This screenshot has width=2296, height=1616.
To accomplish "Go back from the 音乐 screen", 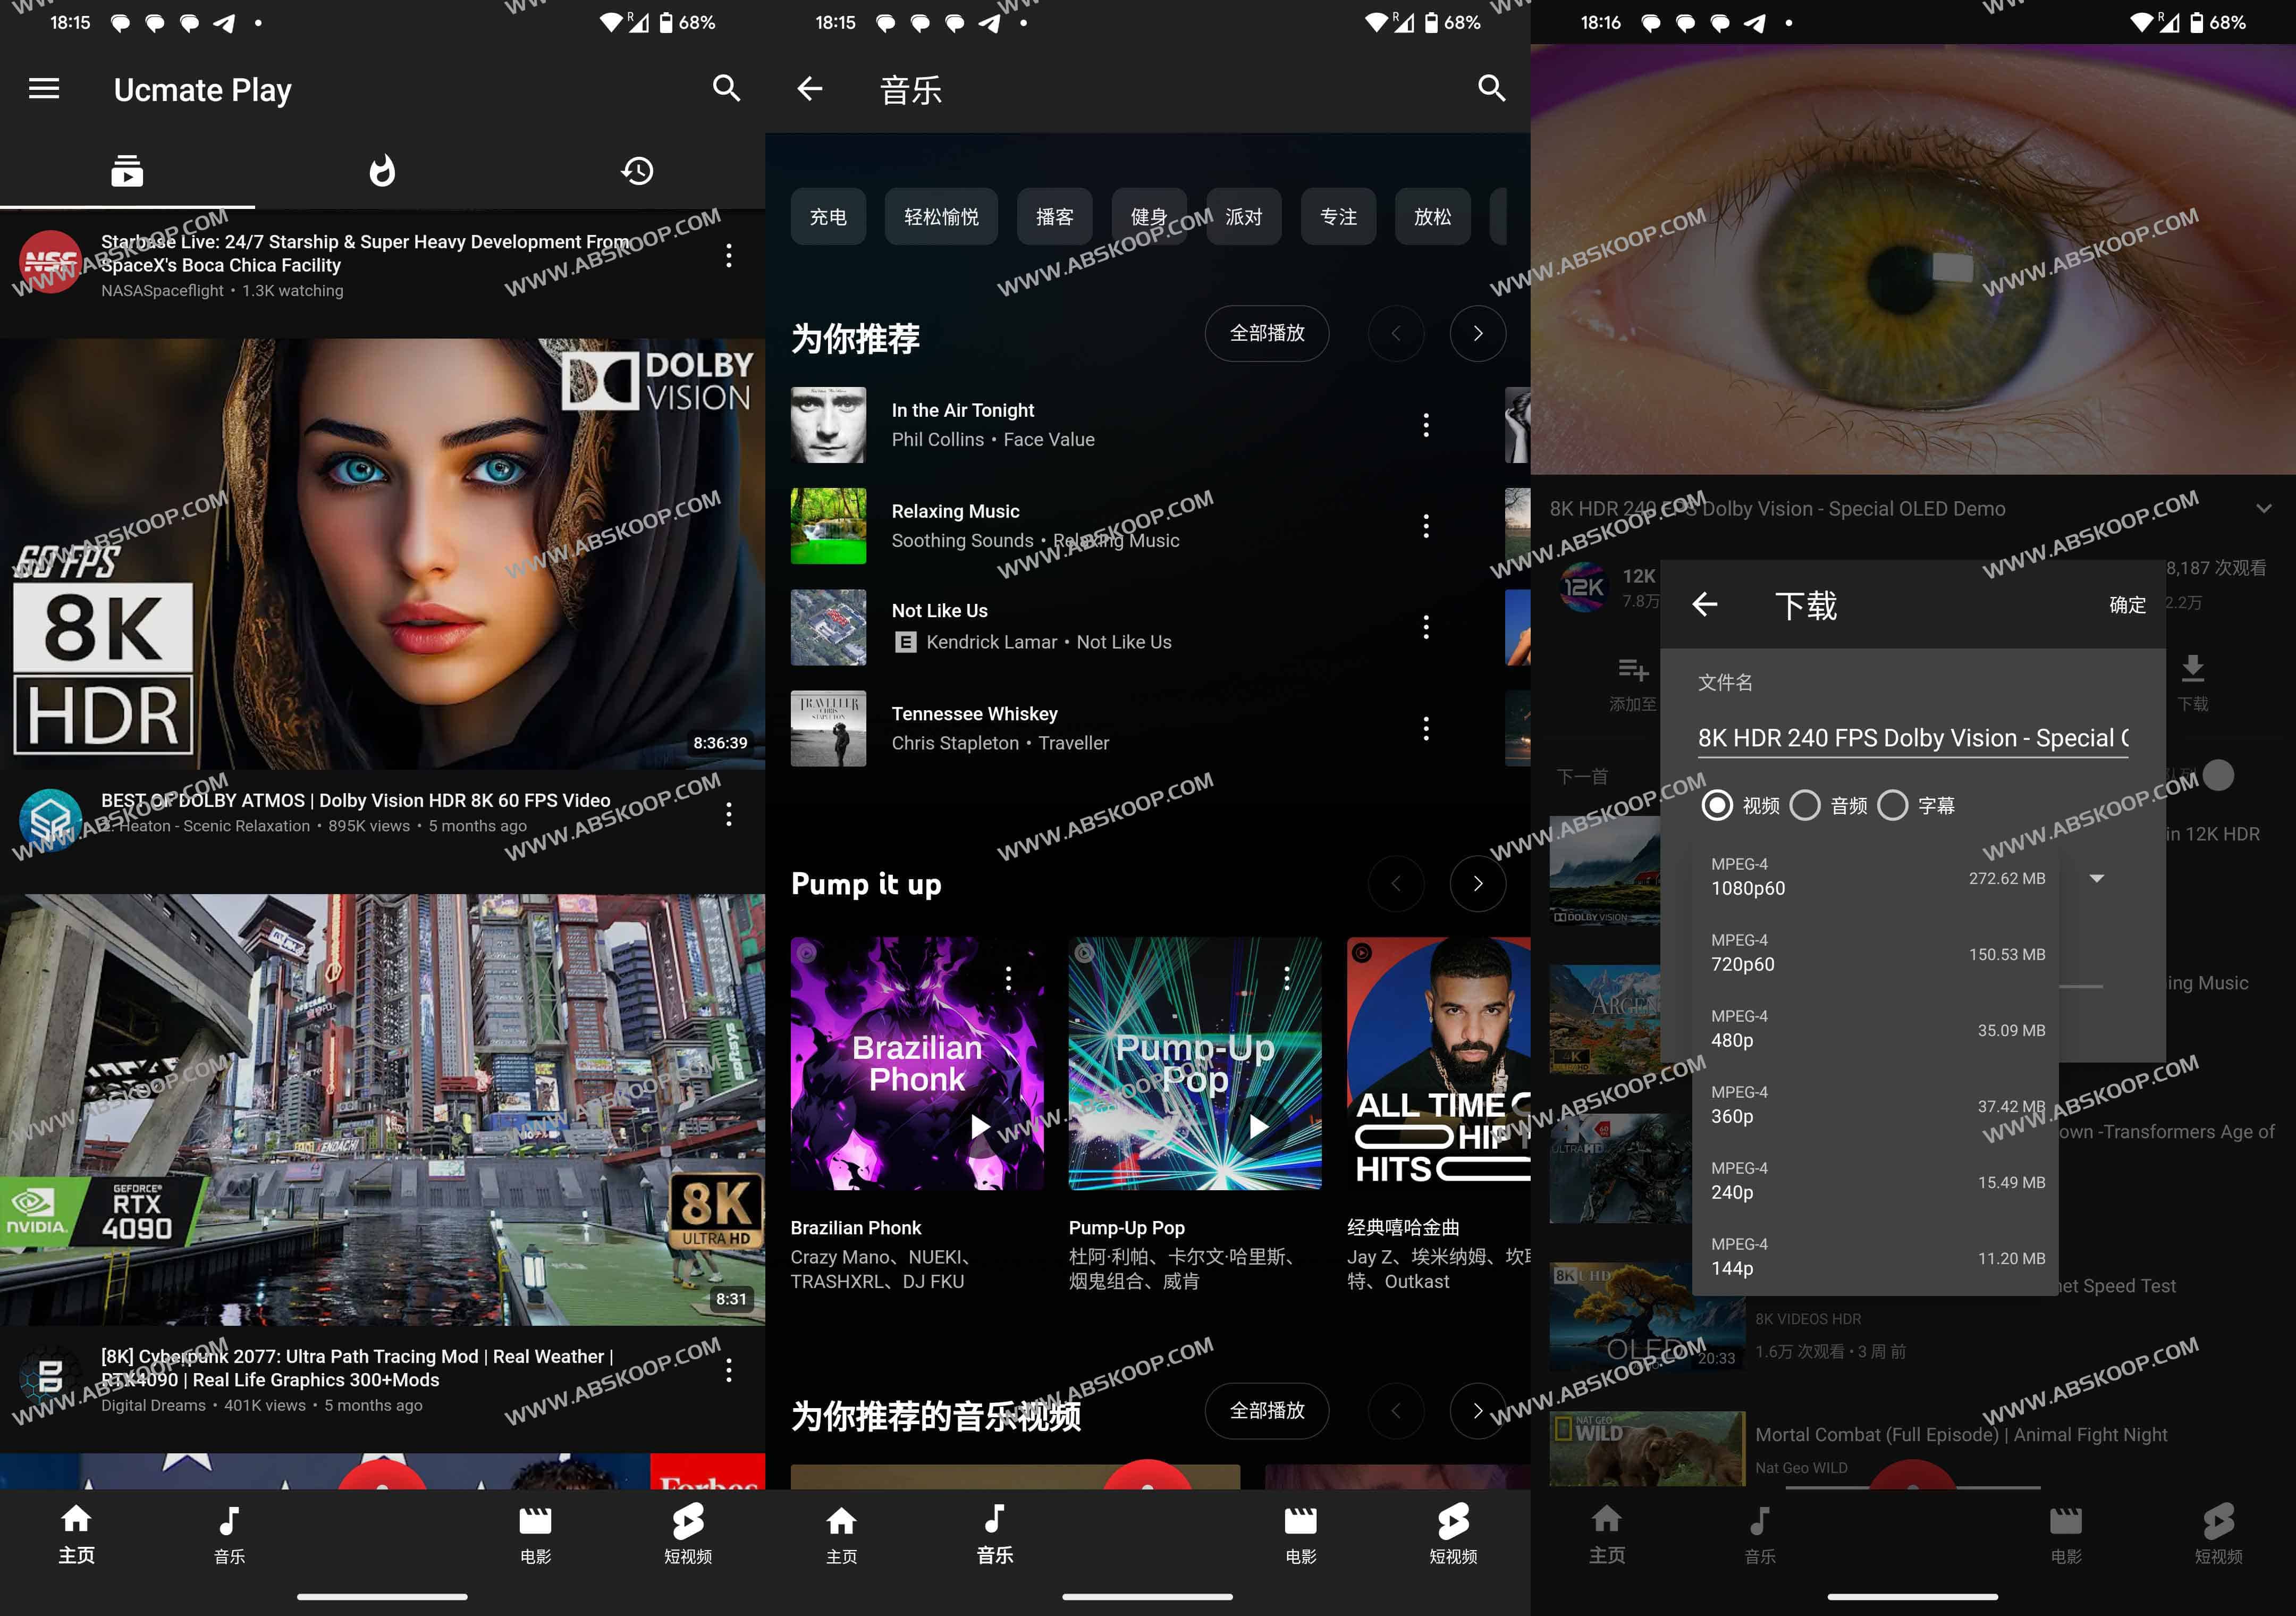I will point(810,89).
